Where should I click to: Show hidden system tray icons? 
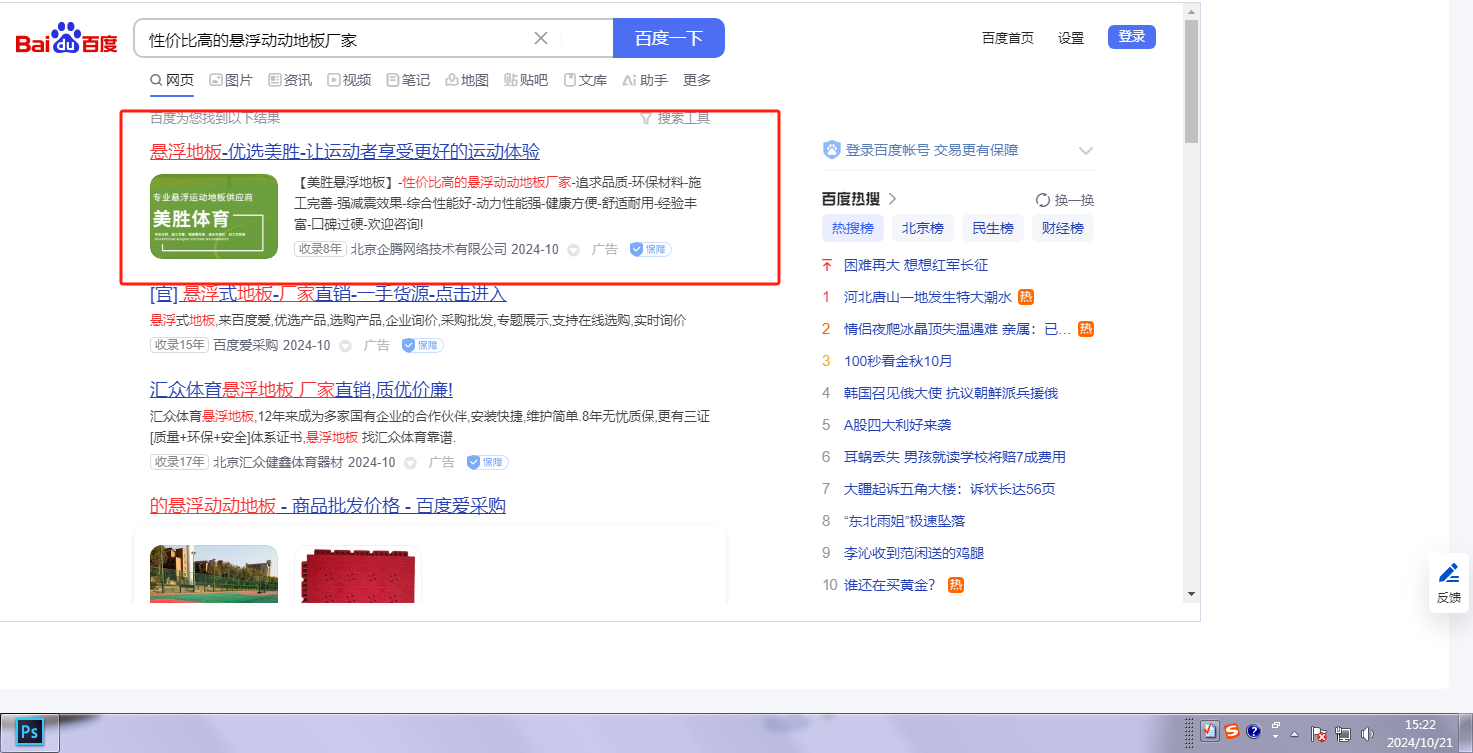tap(1295, 733)
